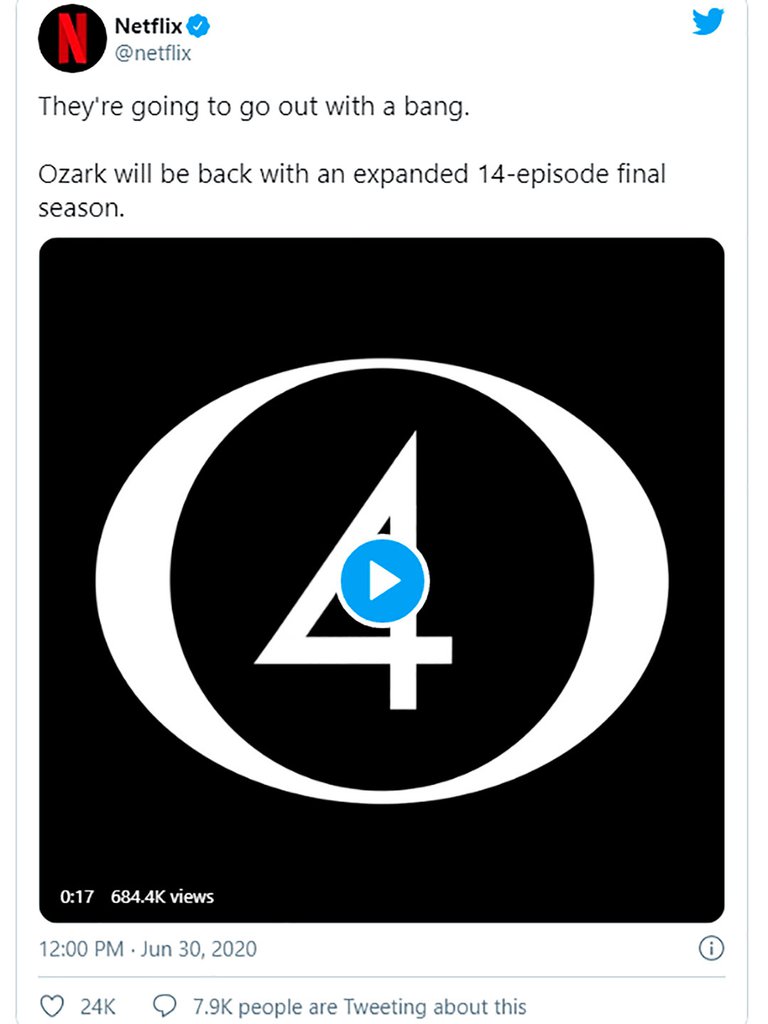Click the 24K likes count
768x1024 pixels.
click(x=98, y=1006)
